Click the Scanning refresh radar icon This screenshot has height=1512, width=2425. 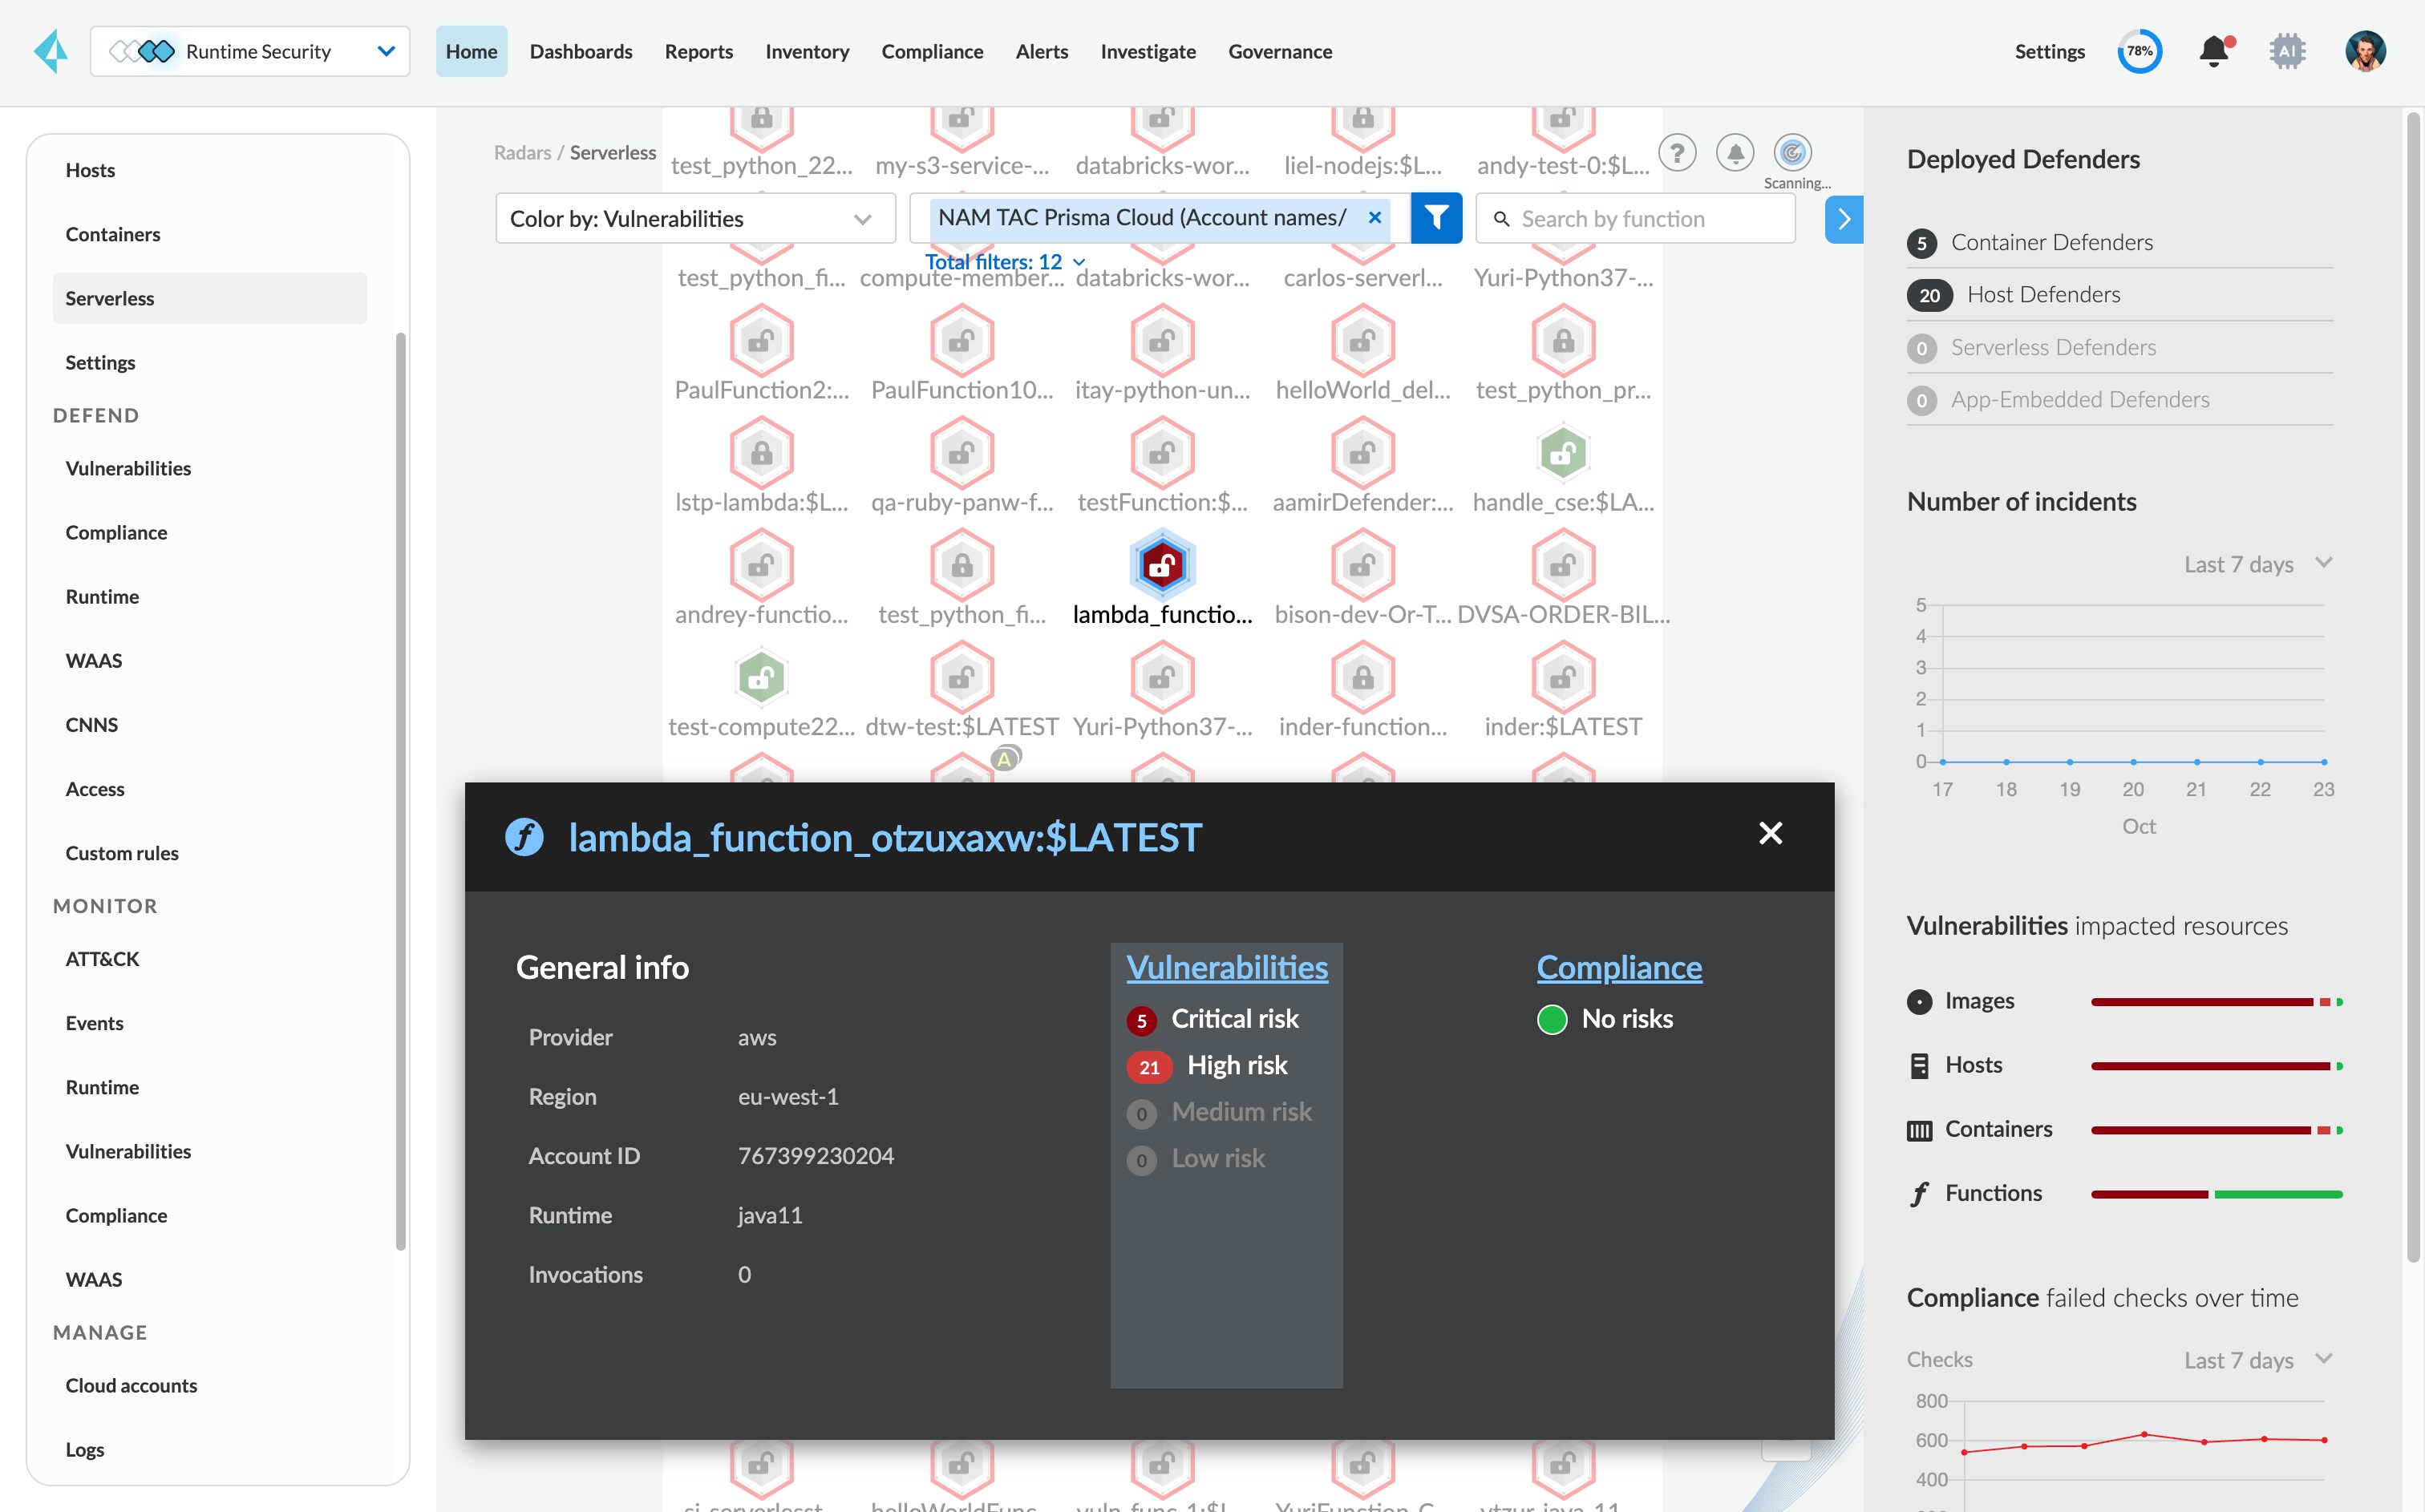tap(1793, 153)
